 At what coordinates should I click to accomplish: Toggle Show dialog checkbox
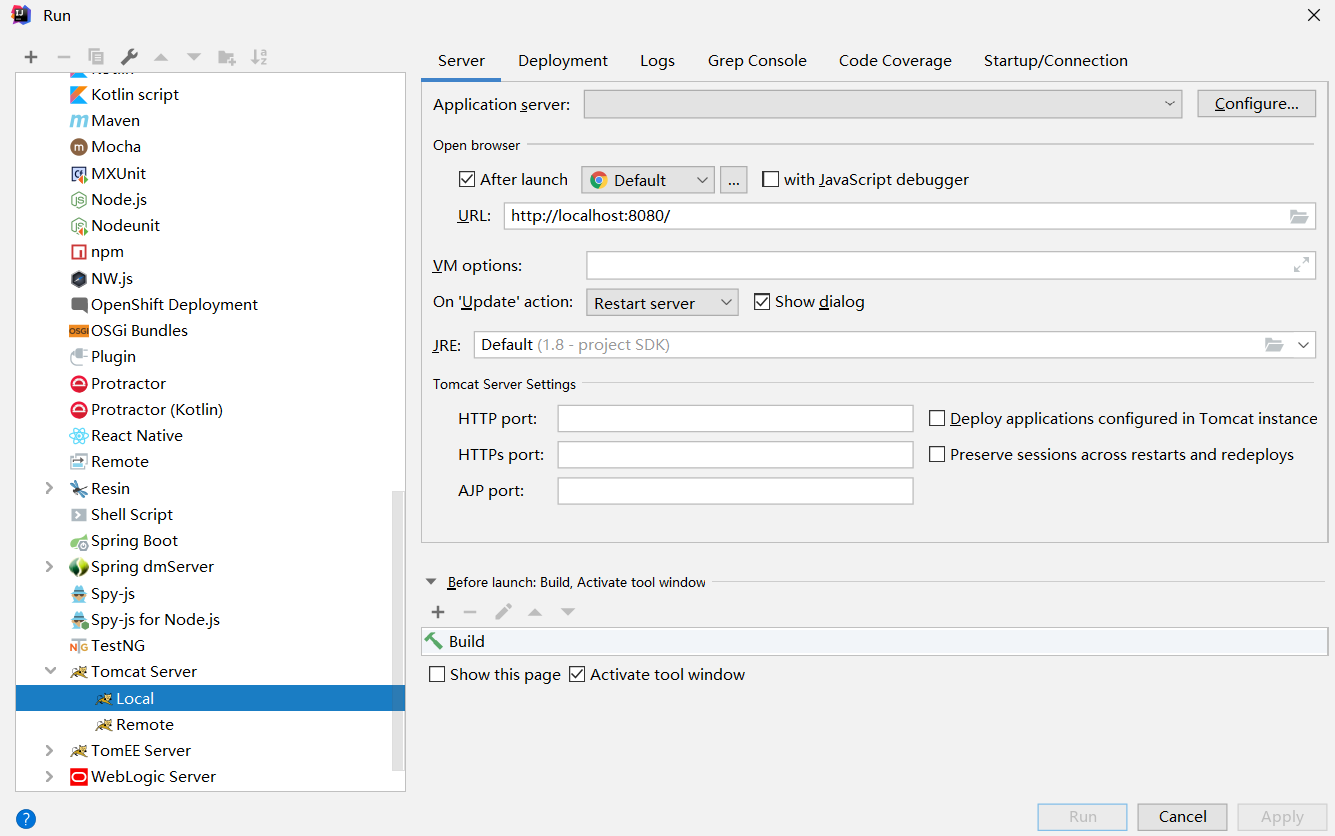click(762, 302)
